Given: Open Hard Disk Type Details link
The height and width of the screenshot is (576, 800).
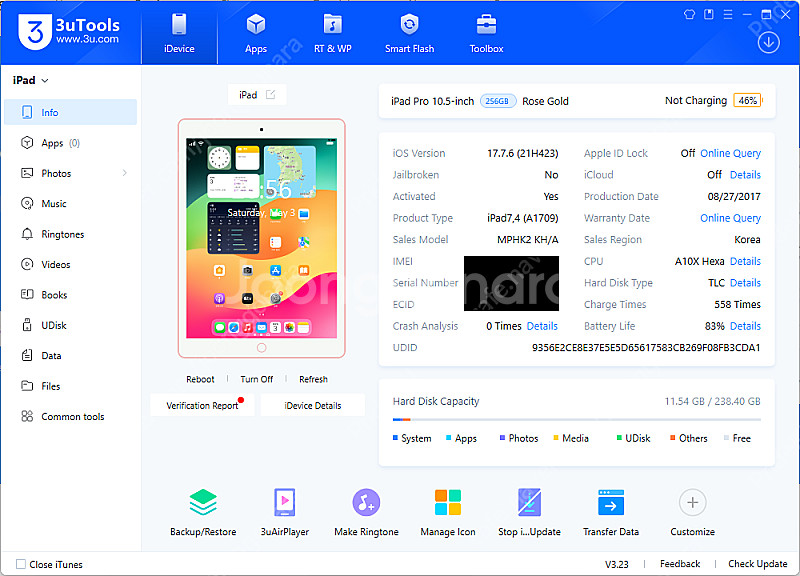Looking at the screenshot, I should point(745,283).
